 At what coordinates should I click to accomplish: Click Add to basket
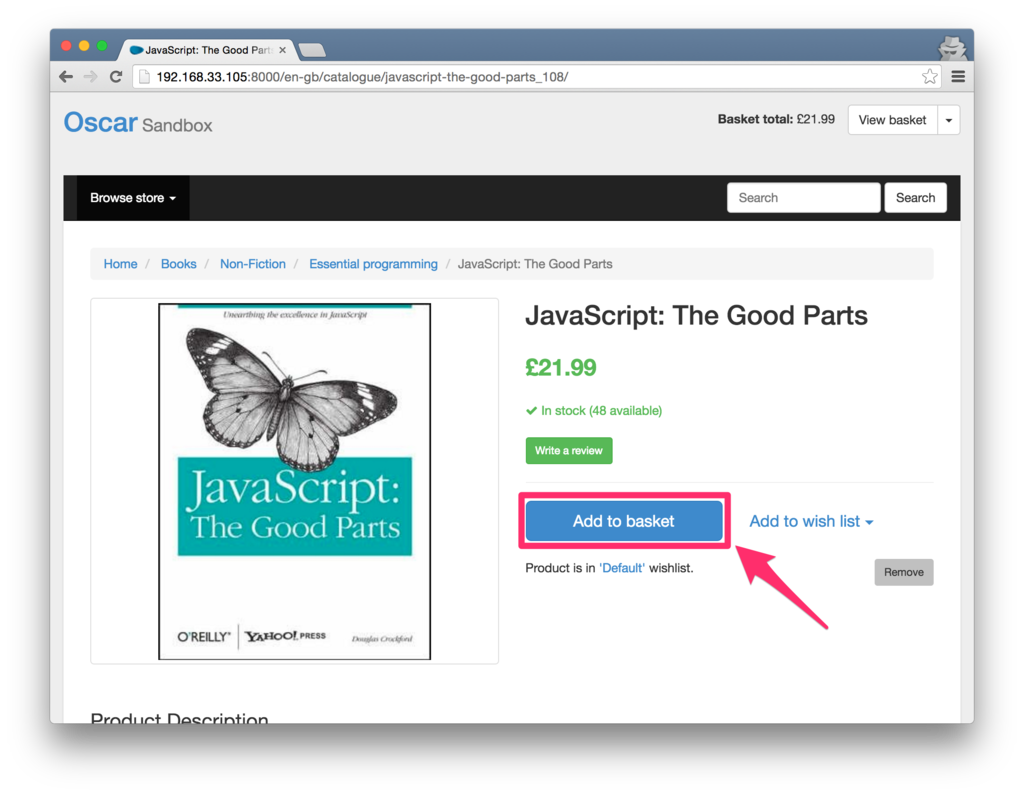coord(624,521)
